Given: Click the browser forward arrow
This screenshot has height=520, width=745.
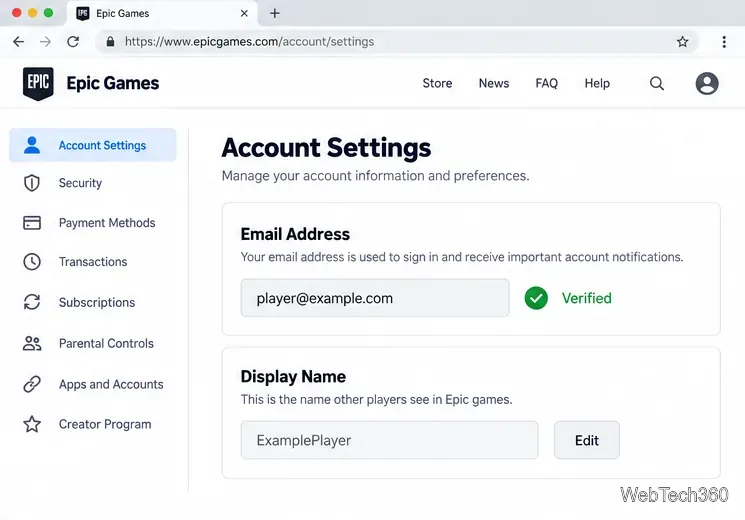Looking at the screenshot, I should [46, 42].
